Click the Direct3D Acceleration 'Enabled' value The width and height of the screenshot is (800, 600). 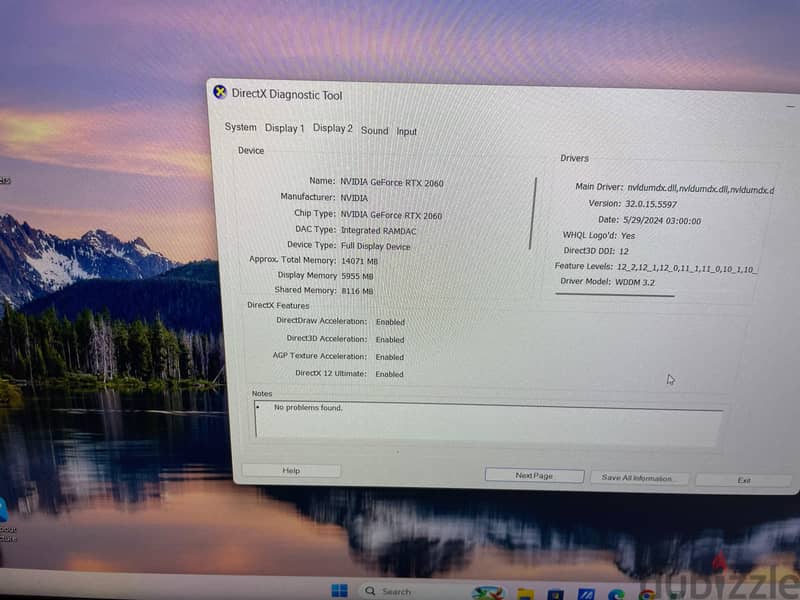(x=390, y=339)
